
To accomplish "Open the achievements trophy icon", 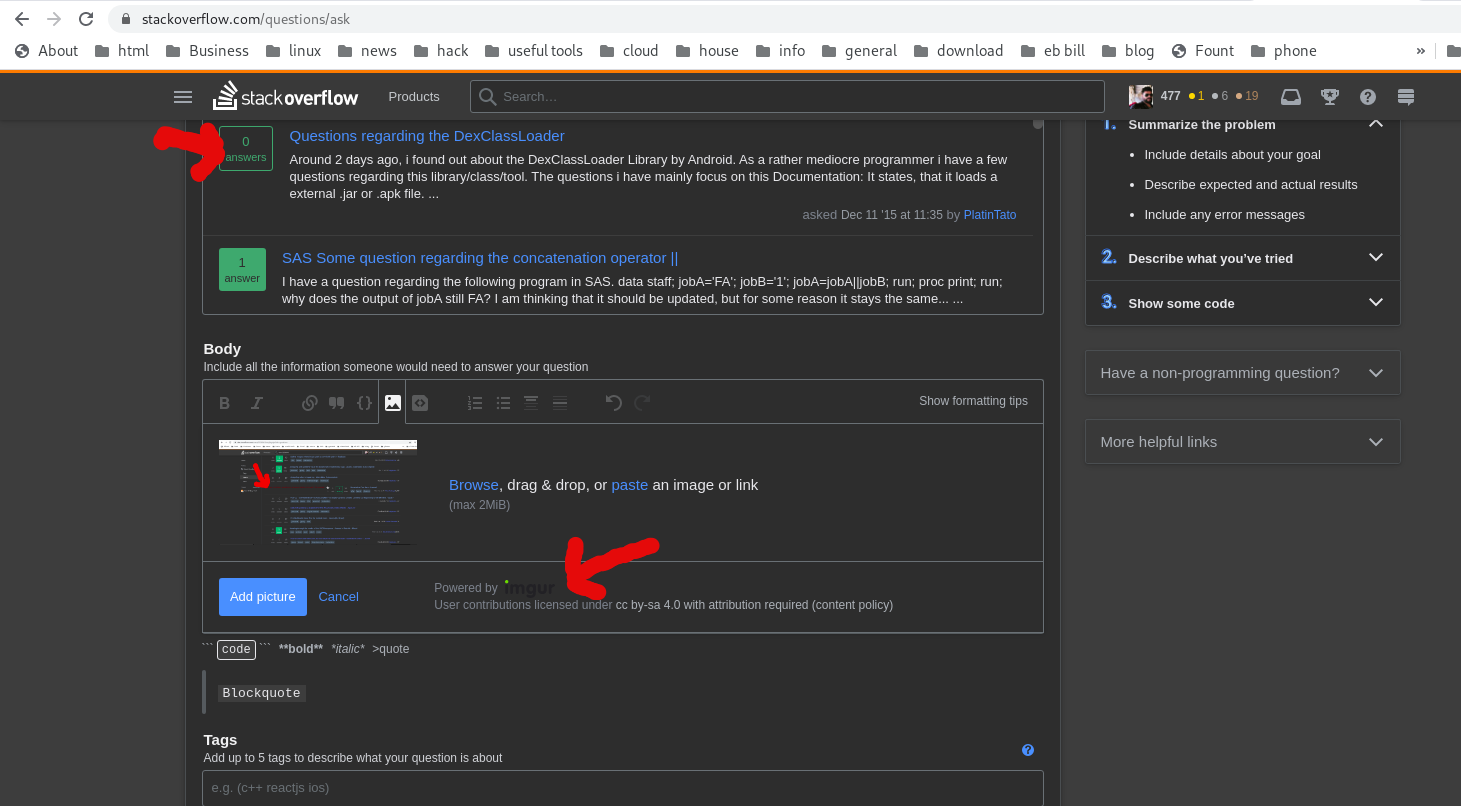I will pos(1330,97).
